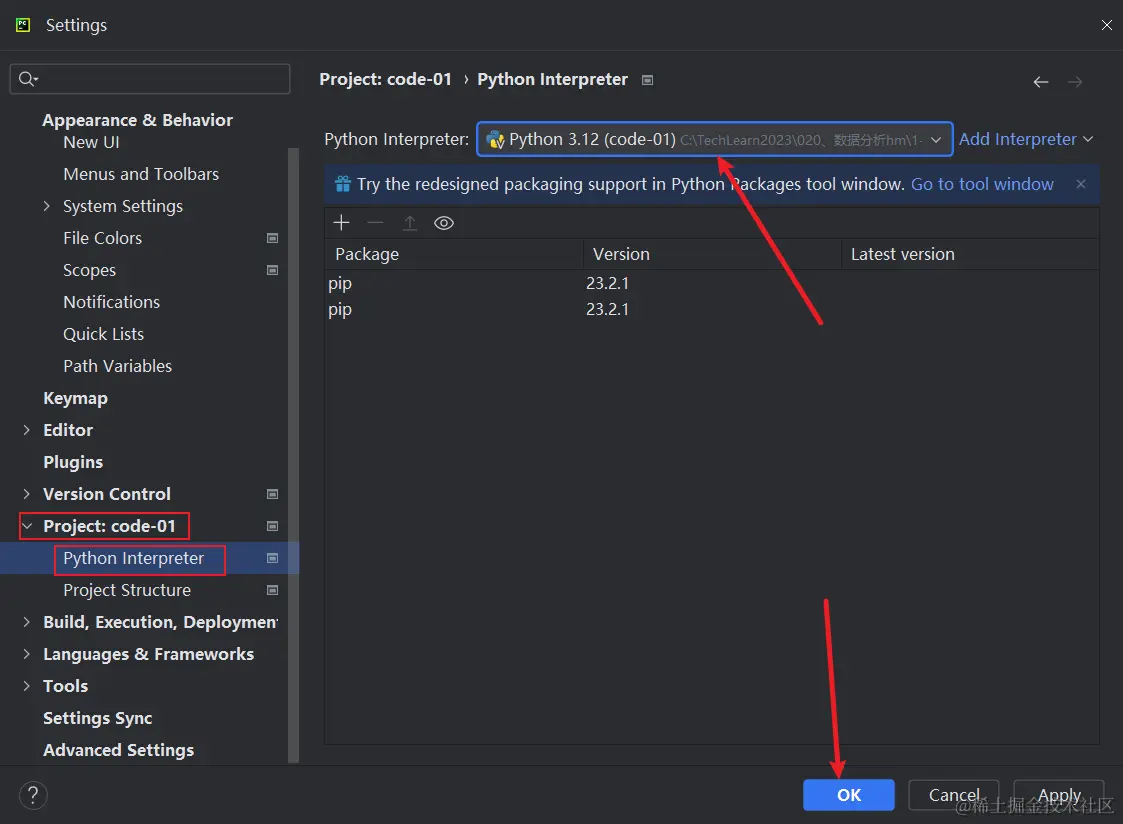Click the project-level icon next to Scopes
Viewport: 1123px width, 824px height.
coord(272,270)
